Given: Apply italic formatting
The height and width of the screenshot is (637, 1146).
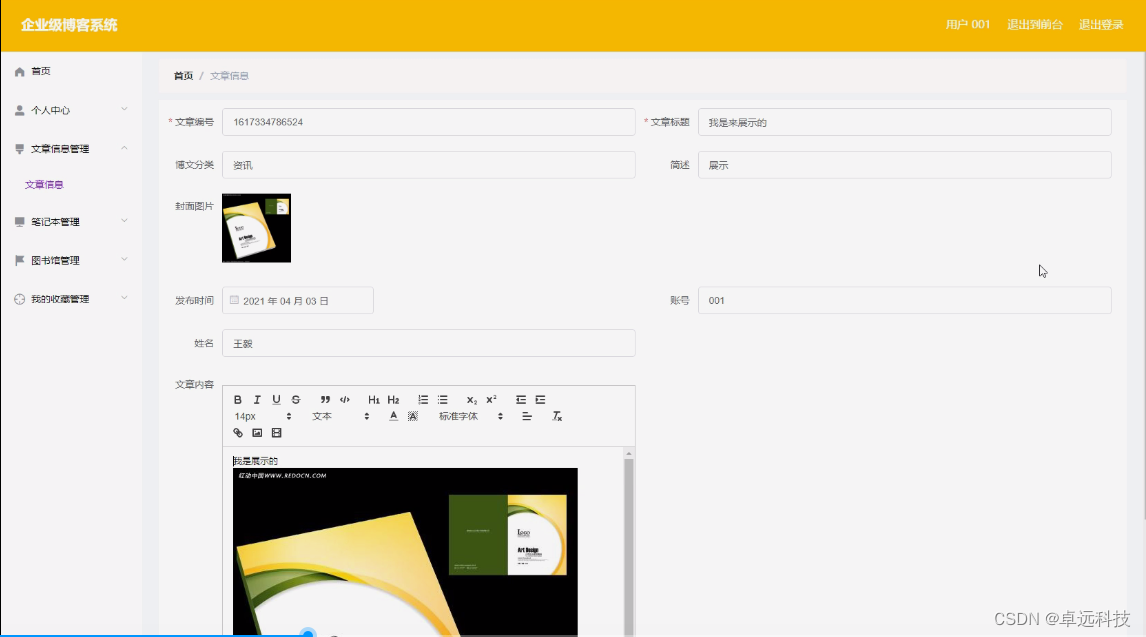Looking at the screenshot, I should point(257,399).
